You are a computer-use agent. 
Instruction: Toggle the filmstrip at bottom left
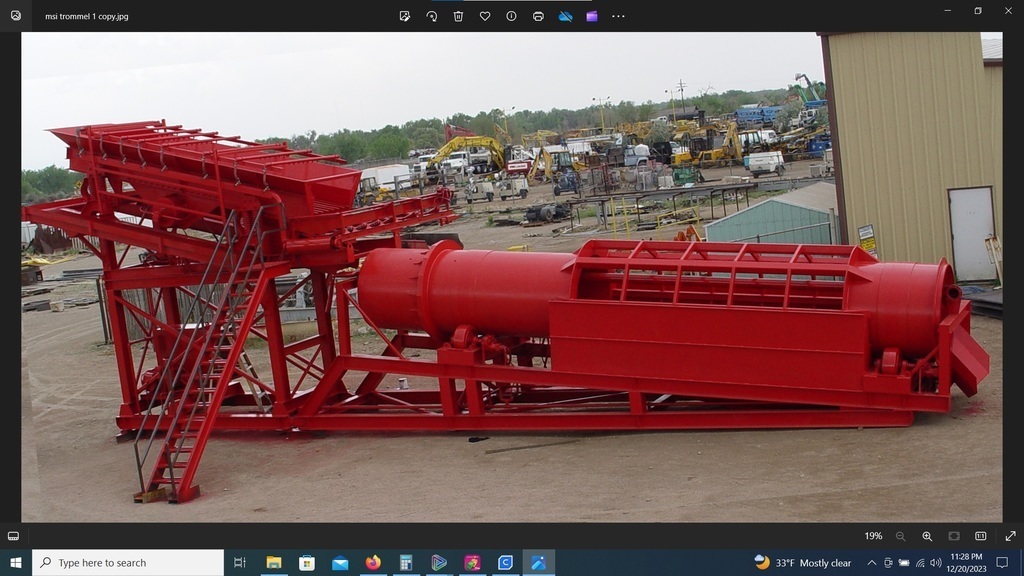pyautogui.click(x=13, y=536)
